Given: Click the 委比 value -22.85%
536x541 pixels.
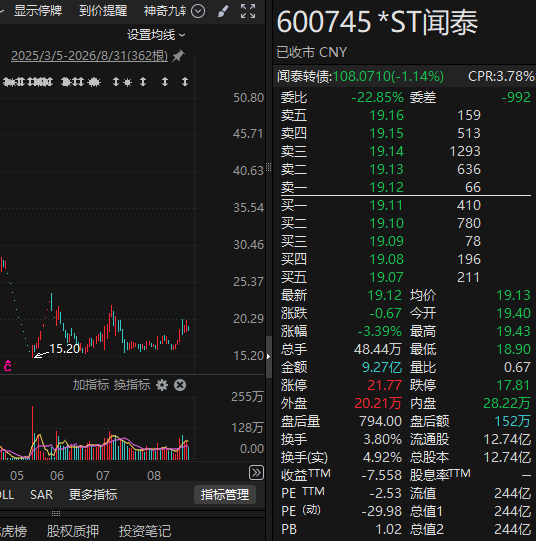Looking at the screenshot, I should tap(377, 98).
